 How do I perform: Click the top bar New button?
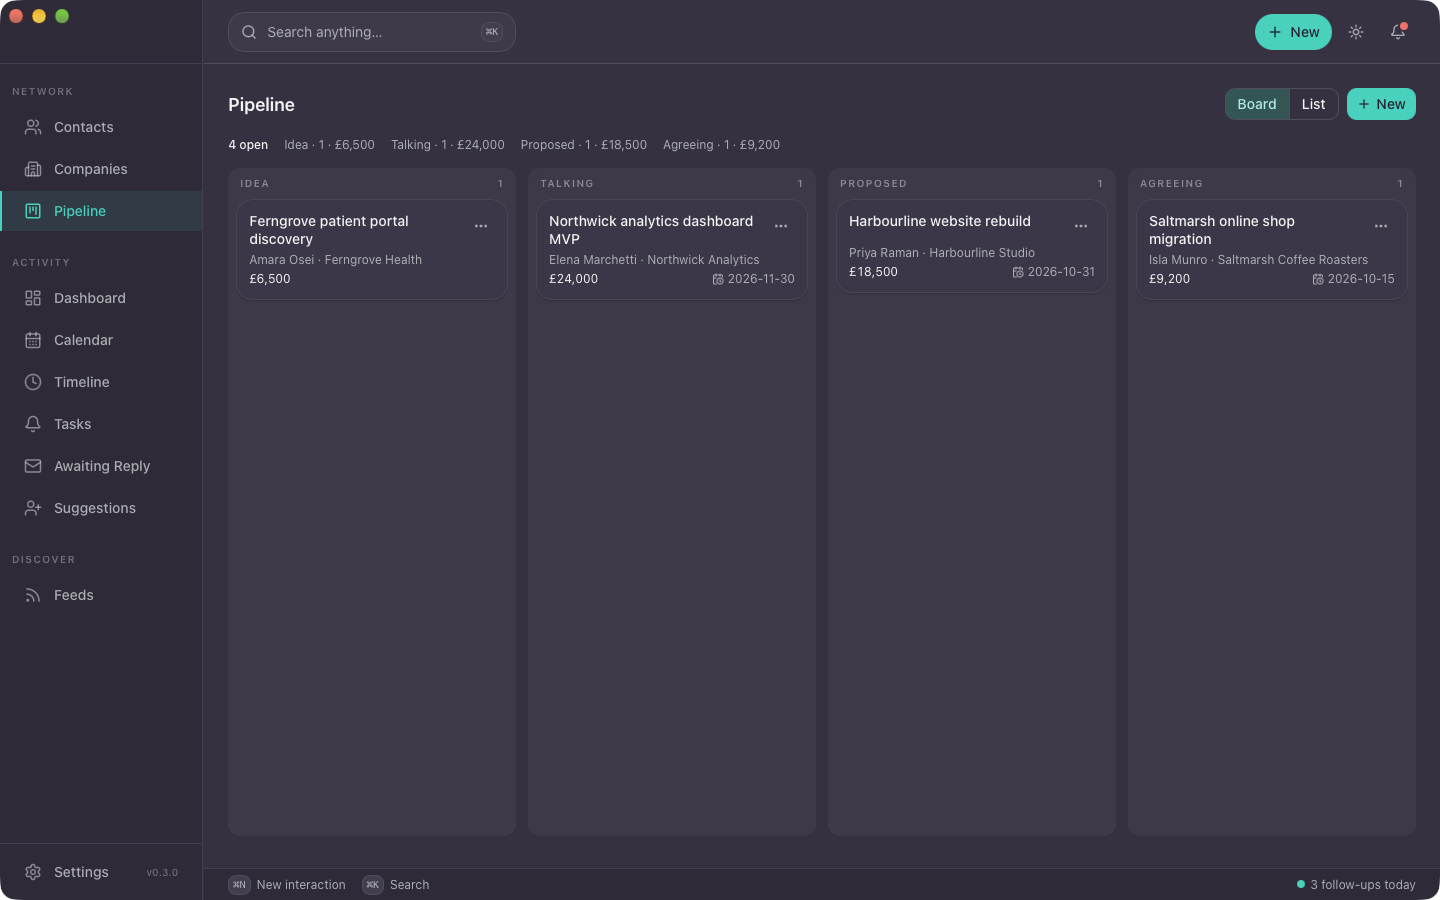(1293, 32)
